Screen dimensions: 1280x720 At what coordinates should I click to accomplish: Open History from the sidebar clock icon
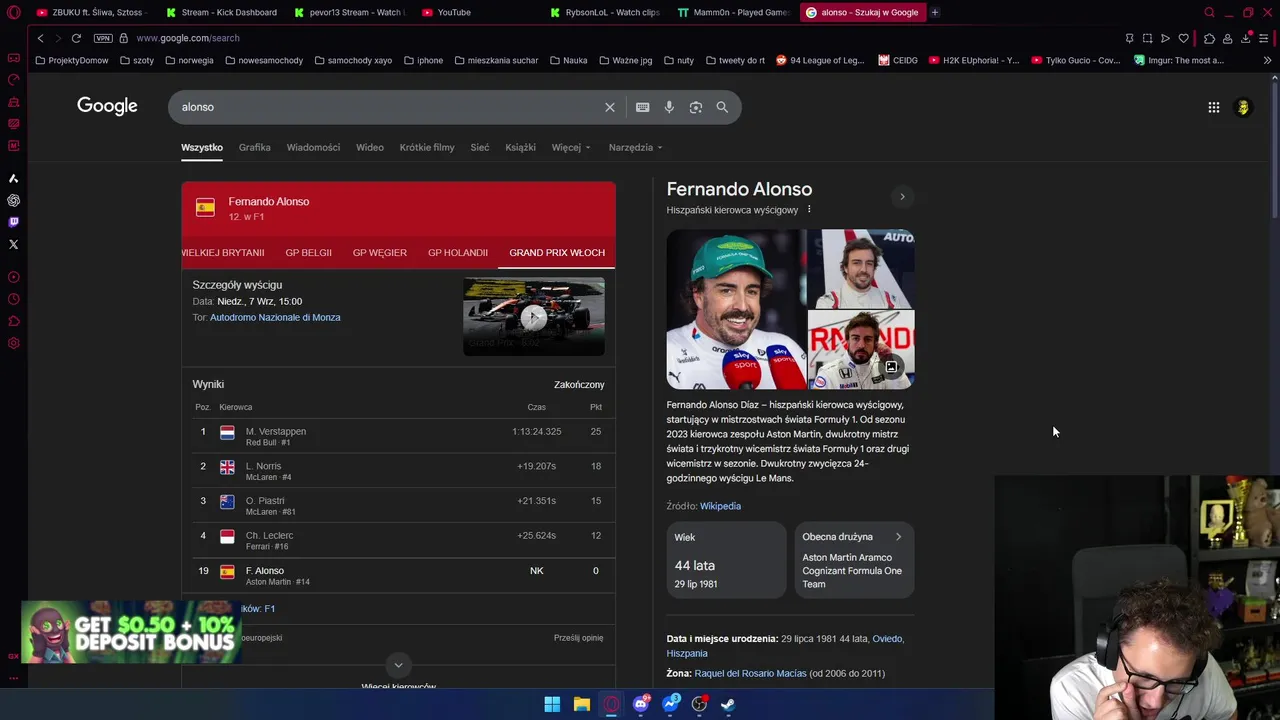pyautogui.click(x=13, y=299)
